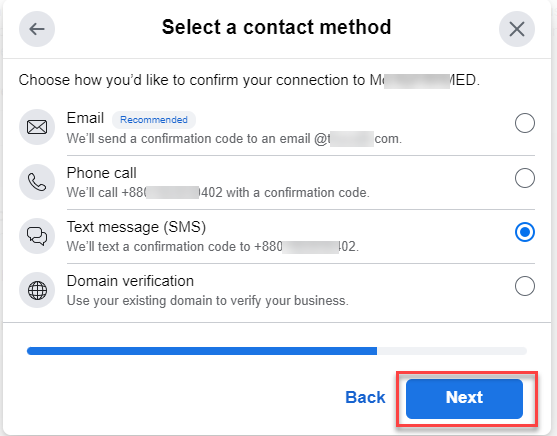Select the Email radio button

pyautogui.click(x=525, y=123)
